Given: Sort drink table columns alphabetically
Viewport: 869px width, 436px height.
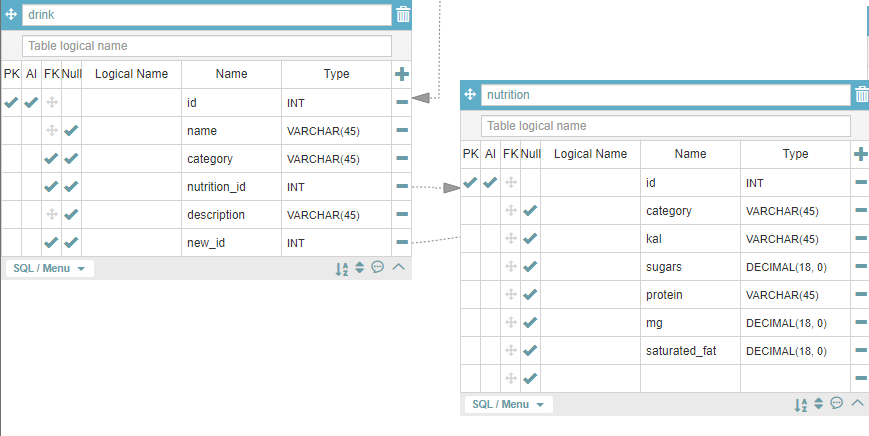Looking at the screenshot, I should 342,268.
